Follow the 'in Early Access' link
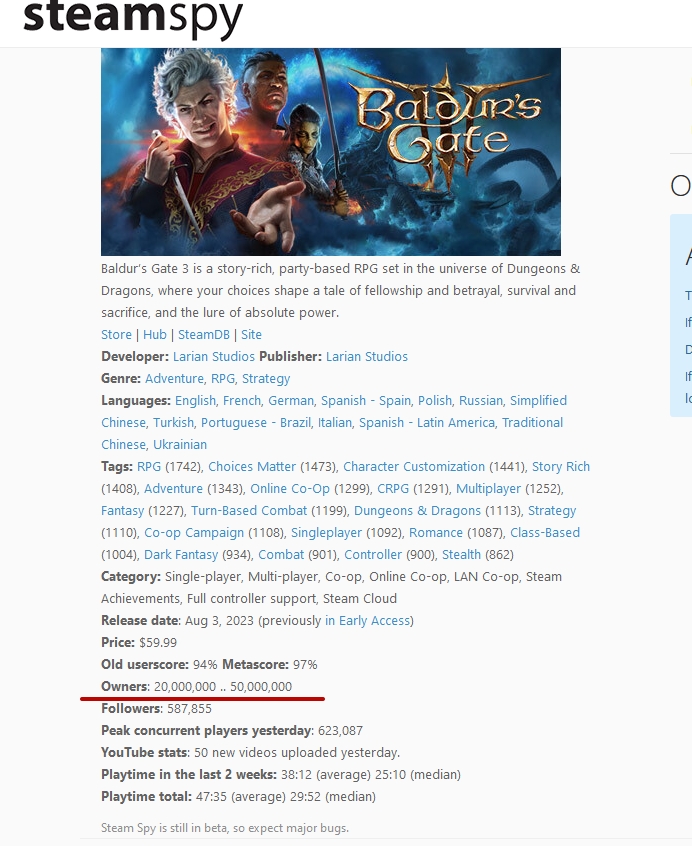692x846 pixels. pyautogui.click(x=367, y=621)
